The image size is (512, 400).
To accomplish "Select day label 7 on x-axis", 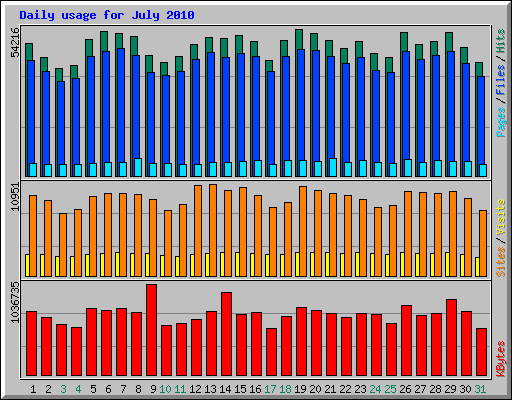I will point(123,389).
